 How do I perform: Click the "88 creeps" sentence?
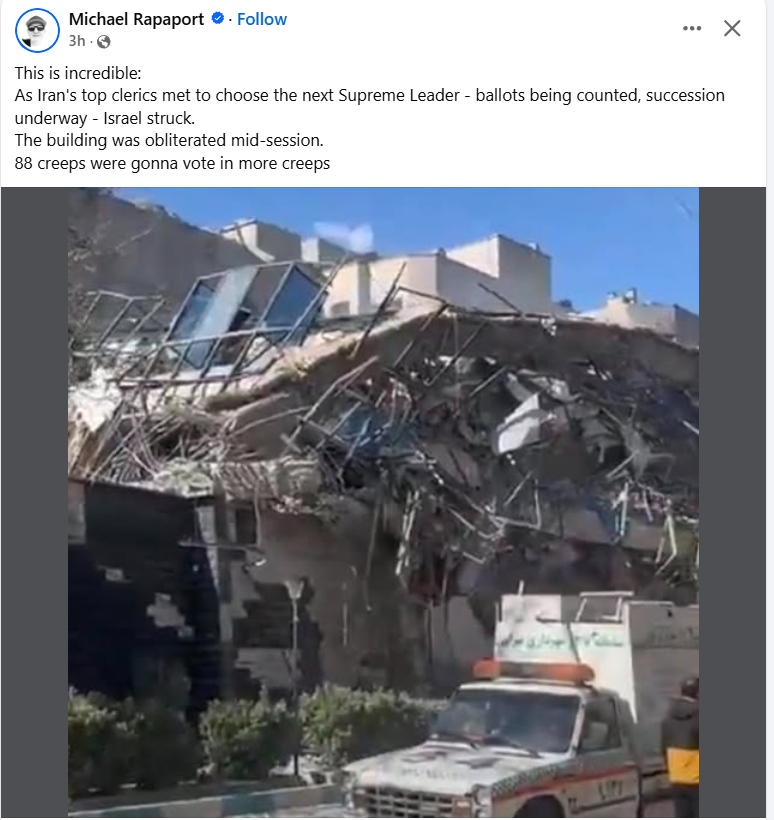172,163
